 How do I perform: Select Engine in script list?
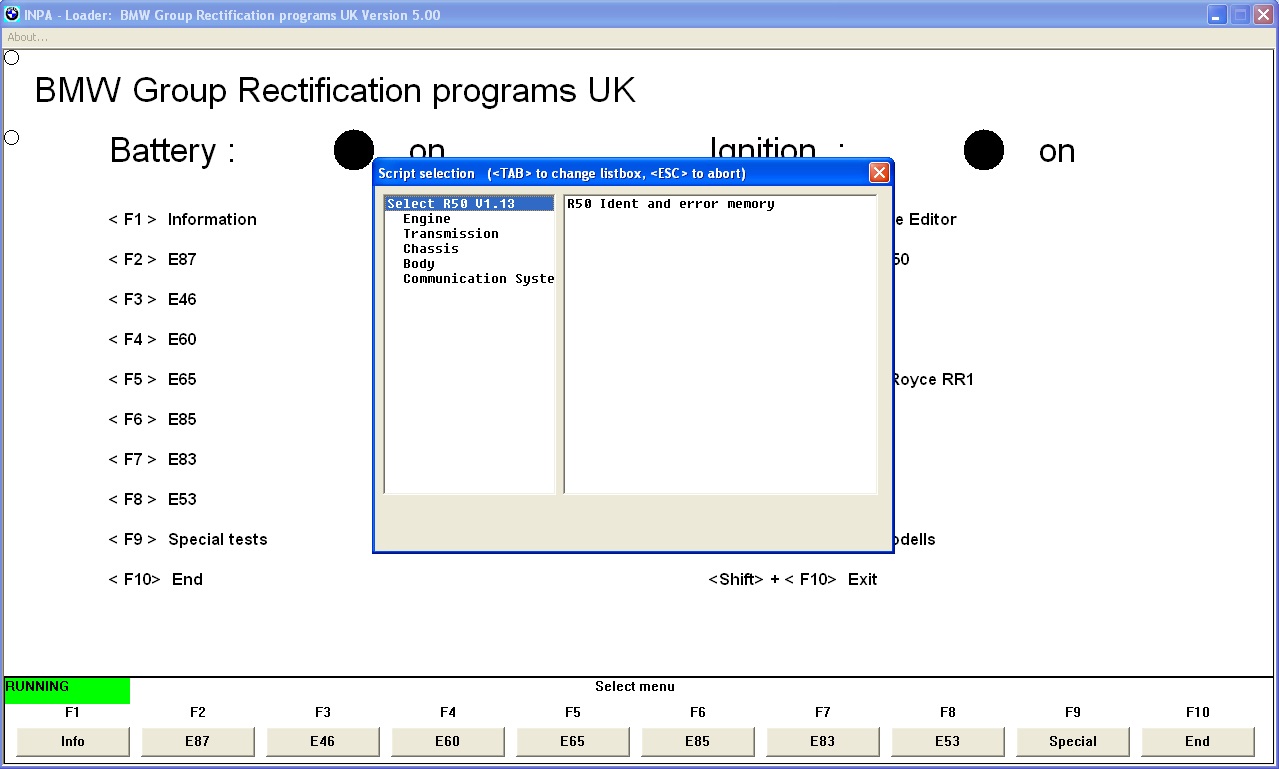(x=427, y=219)
